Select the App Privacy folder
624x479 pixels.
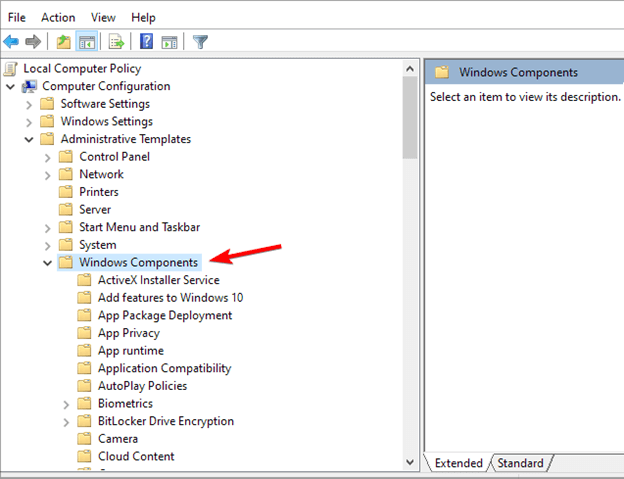tap(128, 333)
